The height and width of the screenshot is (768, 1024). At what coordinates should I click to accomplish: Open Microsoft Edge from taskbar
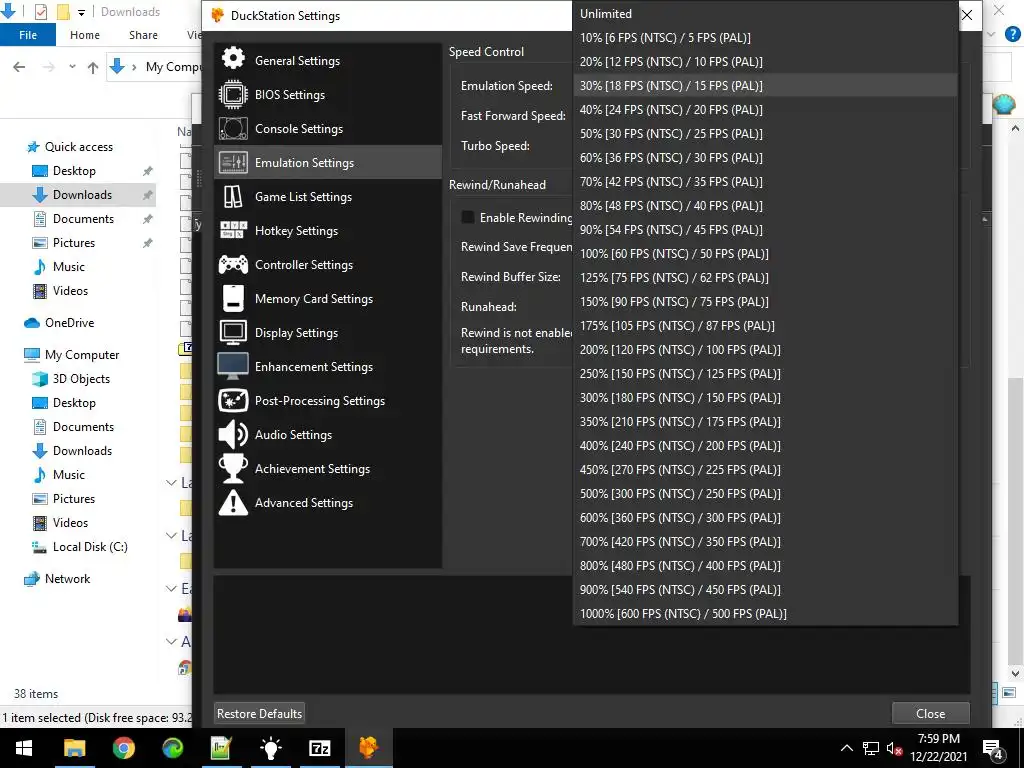pos(172,748)
